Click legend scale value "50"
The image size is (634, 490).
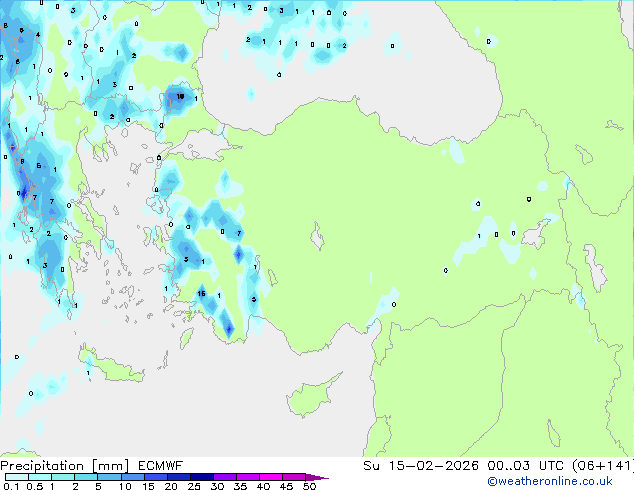coord(310,486)
